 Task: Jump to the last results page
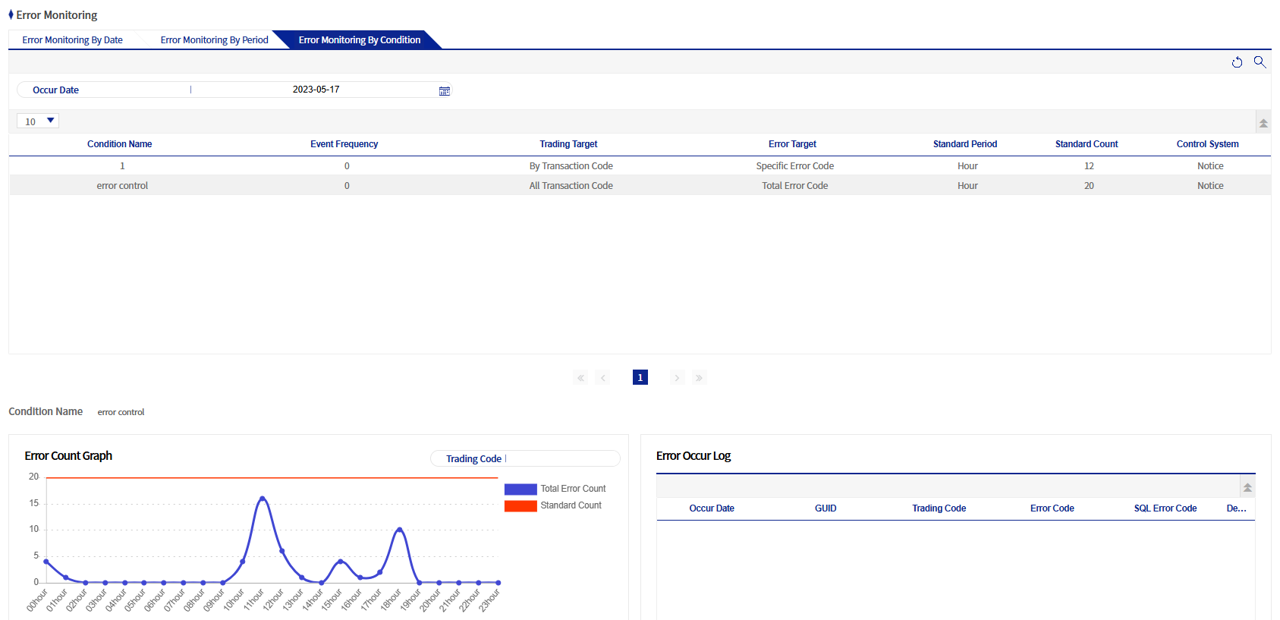tap(699, 378)
